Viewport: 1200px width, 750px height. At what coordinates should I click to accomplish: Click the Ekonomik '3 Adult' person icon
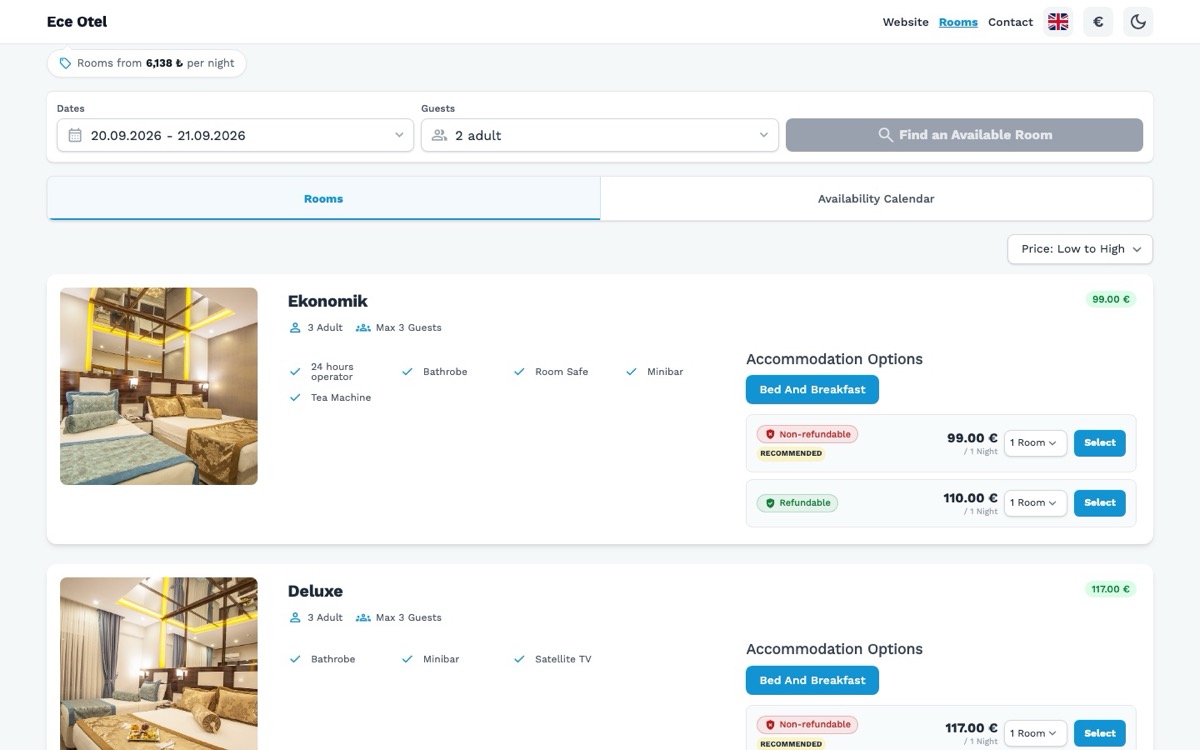295,328
